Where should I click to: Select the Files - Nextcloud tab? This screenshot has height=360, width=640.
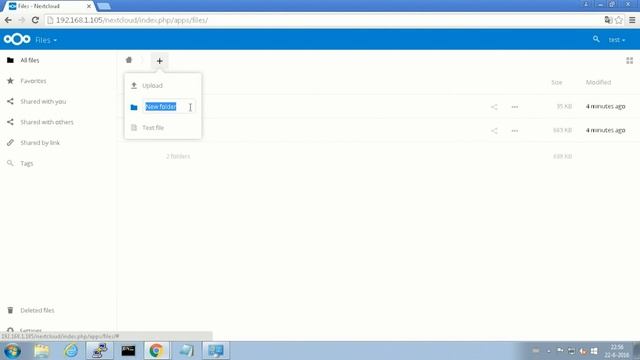tap(49, 6)
